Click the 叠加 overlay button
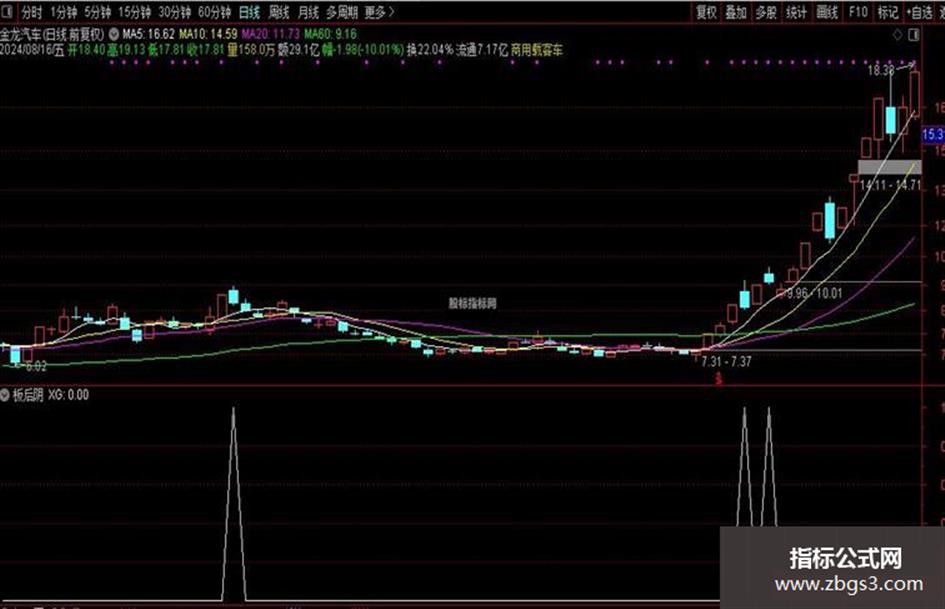 (736, 12)
